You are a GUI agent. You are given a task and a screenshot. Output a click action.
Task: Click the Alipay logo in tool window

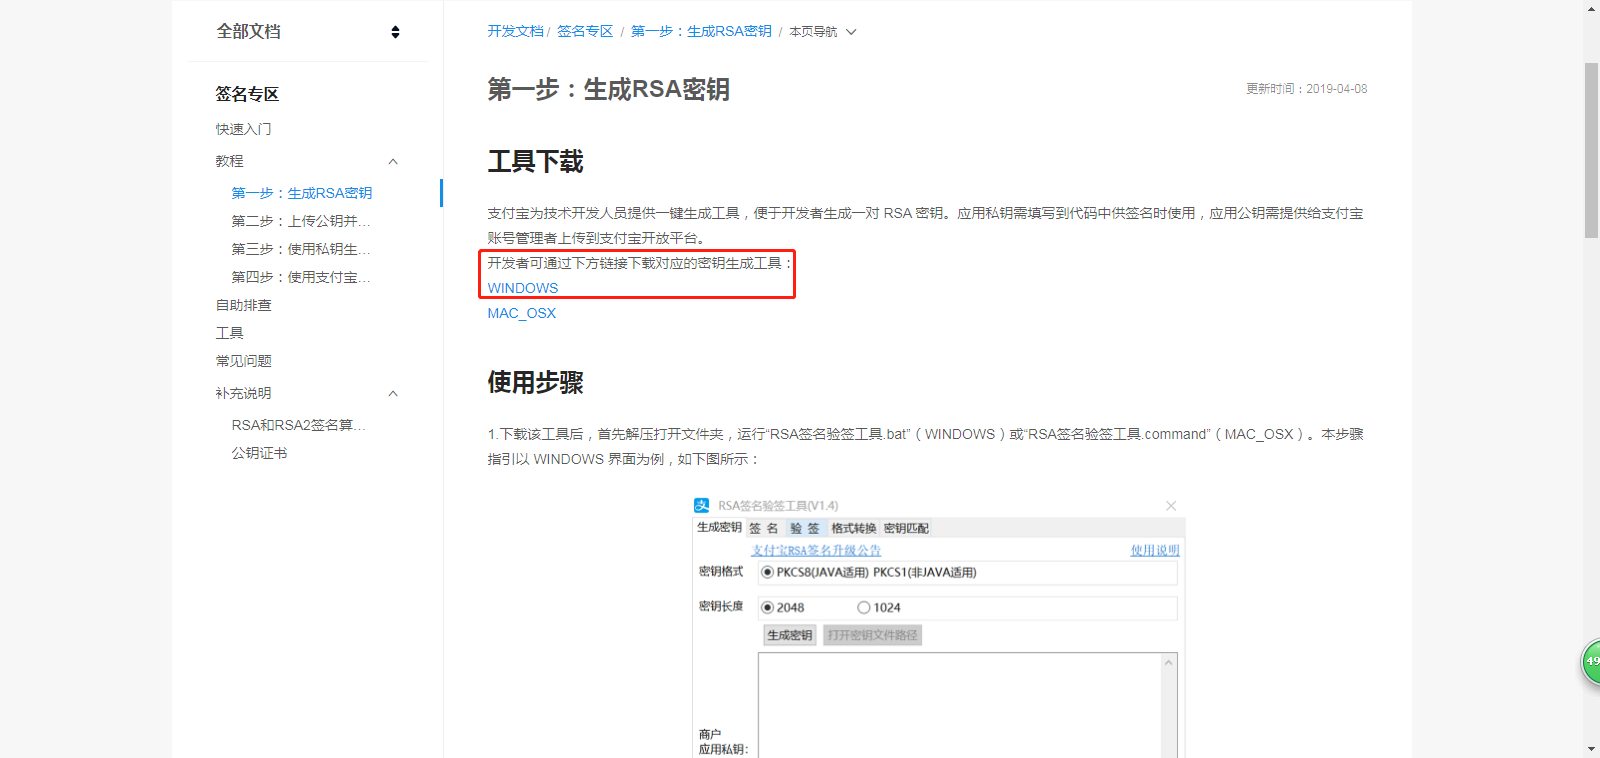coord(702,506)
